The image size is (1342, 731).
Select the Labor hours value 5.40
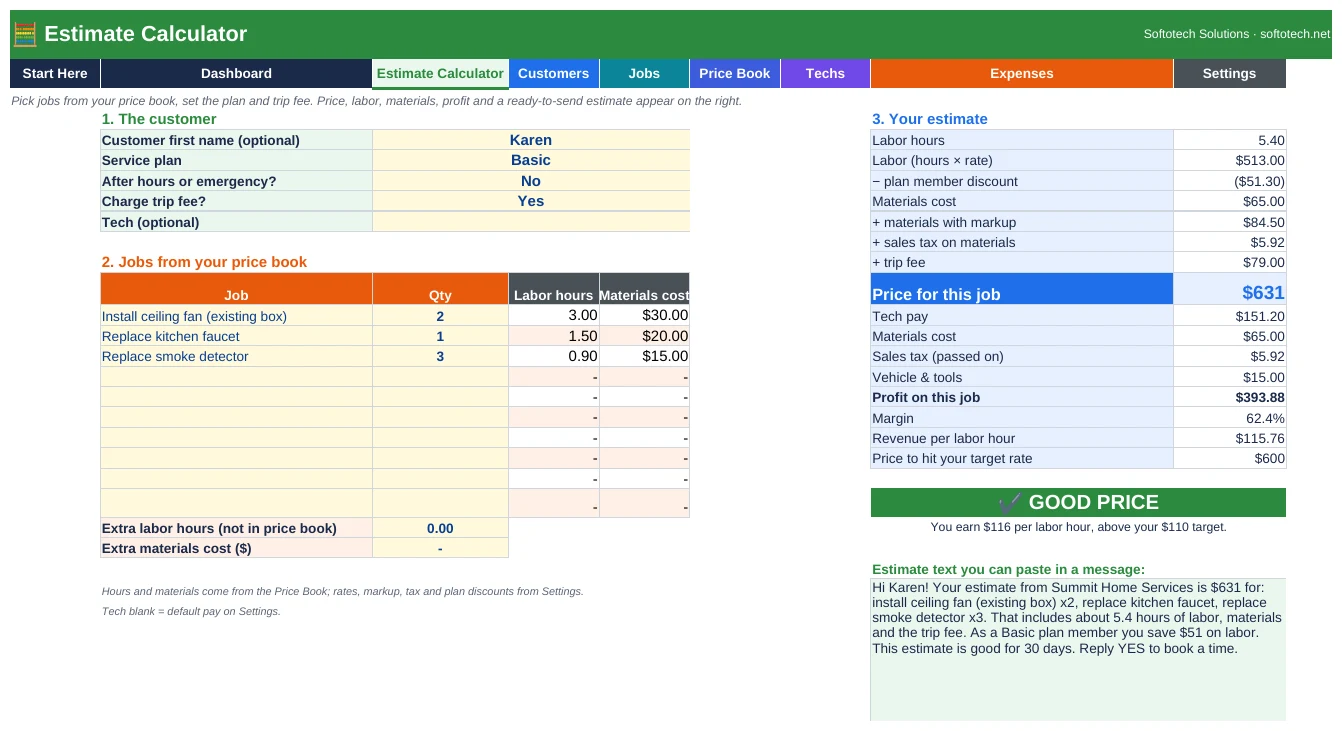click(1230, 140)
